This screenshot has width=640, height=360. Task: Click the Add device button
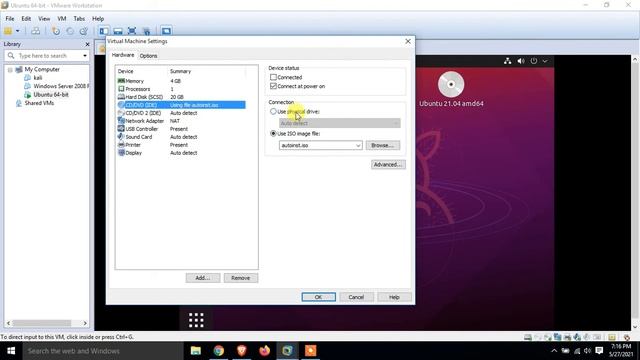tap(203, 278)
